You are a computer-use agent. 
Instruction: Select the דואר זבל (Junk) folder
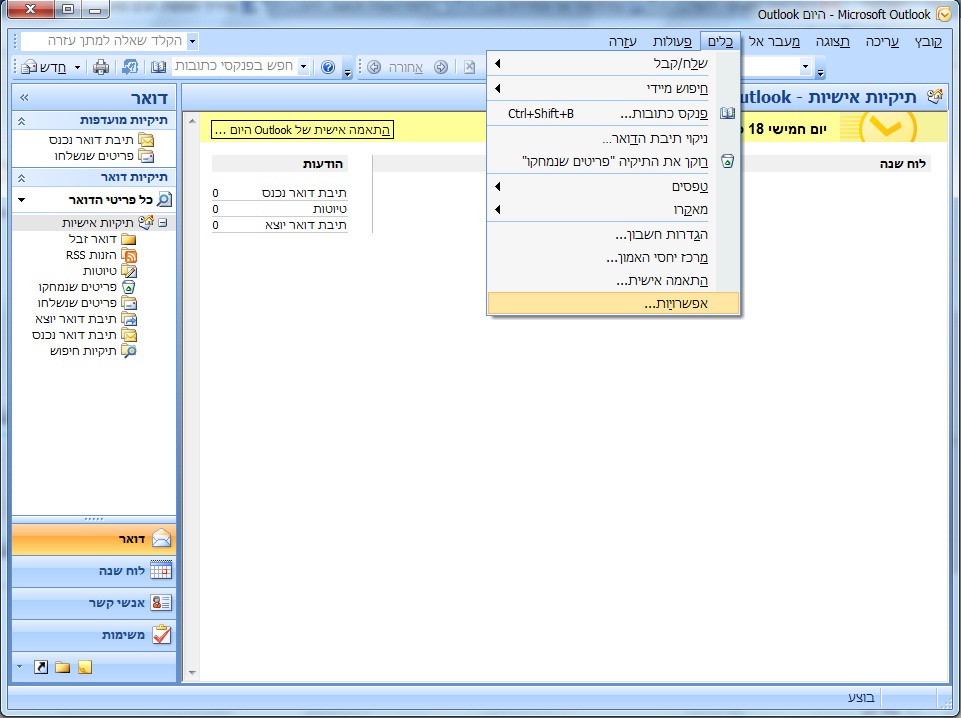pyautogui.click(x=102, y=239)
